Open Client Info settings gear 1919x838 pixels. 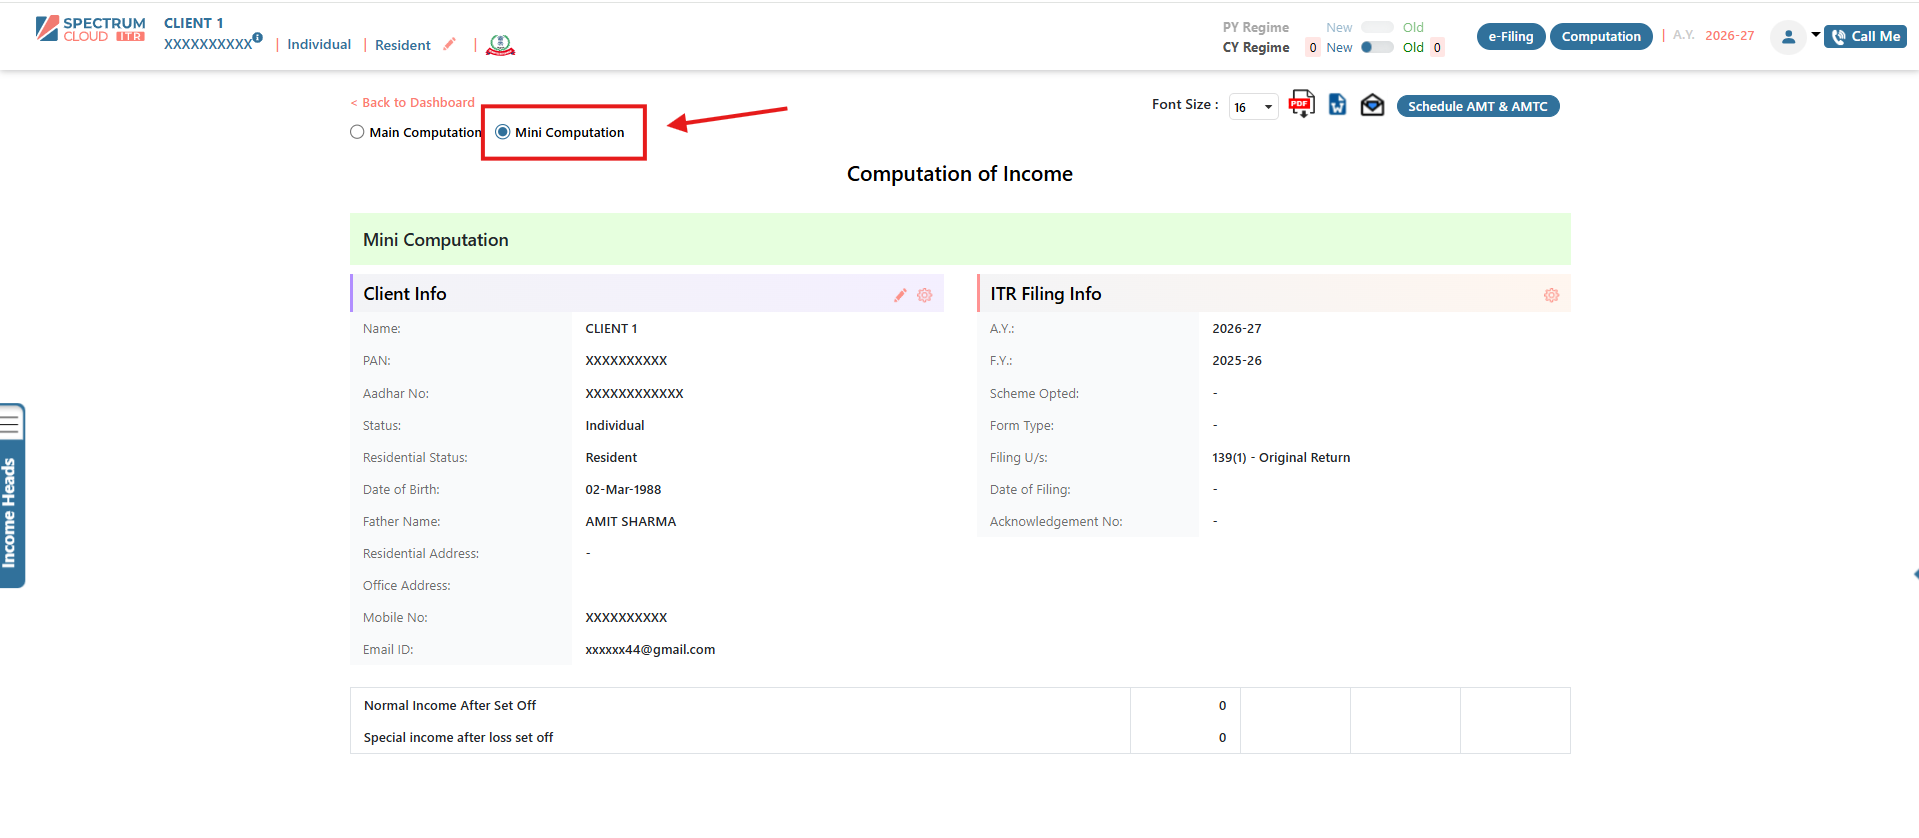click(925, 295)
